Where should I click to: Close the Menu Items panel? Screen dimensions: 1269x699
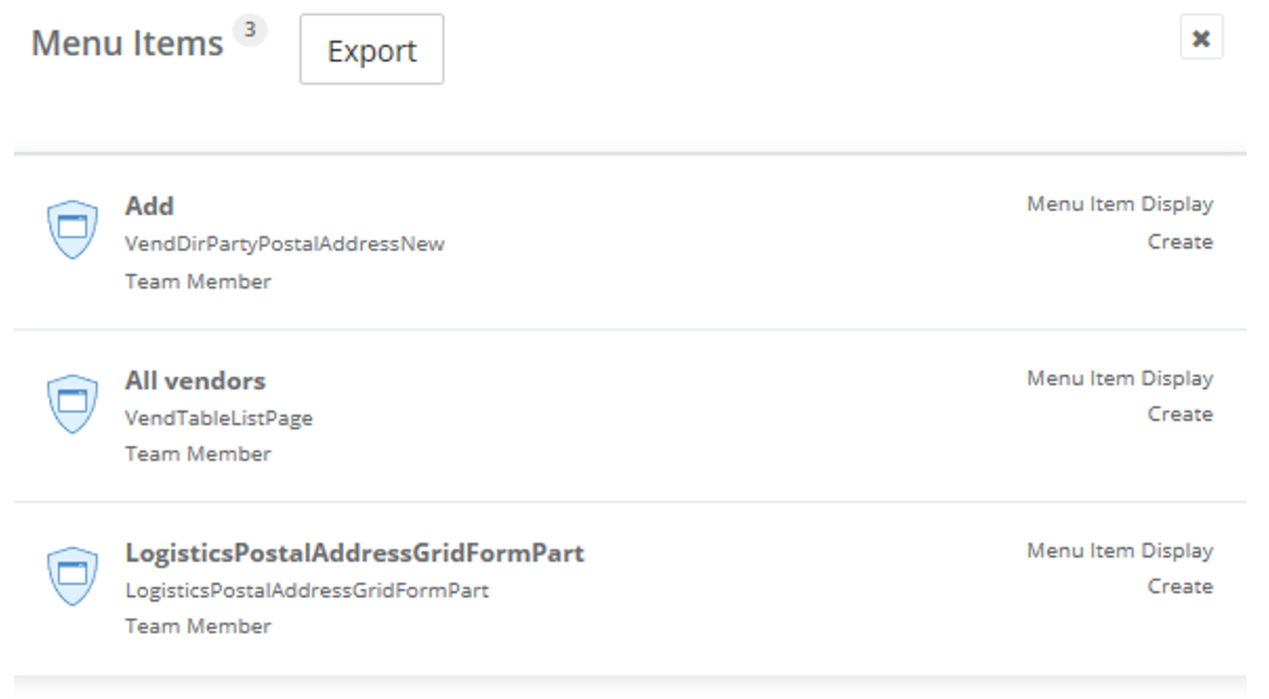(x=1201, y=38)
